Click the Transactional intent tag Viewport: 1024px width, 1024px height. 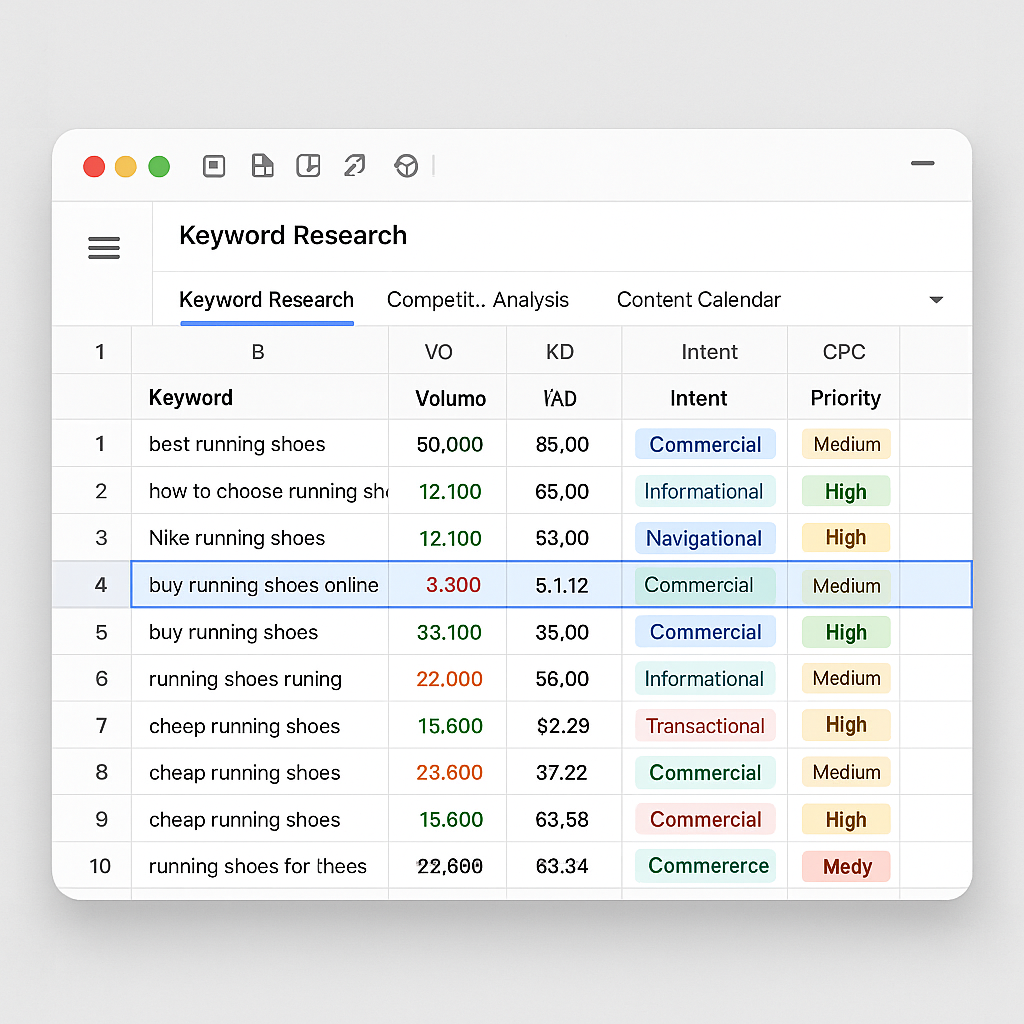(x=705, y=726)
